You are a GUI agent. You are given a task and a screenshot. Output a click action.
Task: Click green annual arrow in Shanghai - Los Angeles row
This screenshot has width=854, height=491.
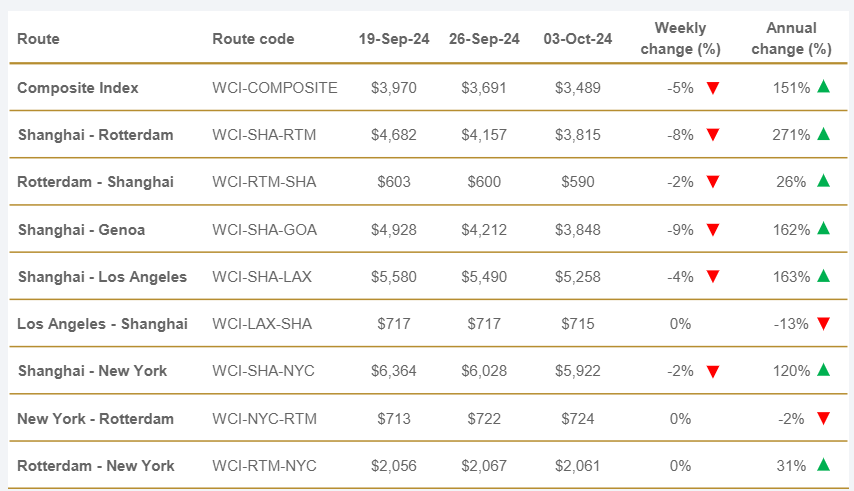point(823,276)
